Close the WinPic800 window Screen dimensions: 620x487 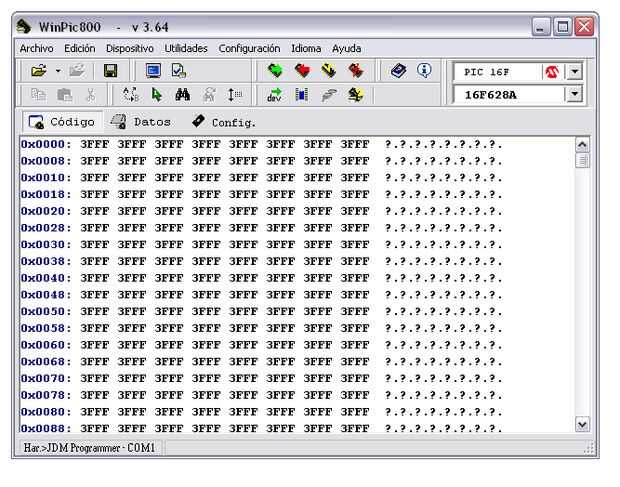584,27
